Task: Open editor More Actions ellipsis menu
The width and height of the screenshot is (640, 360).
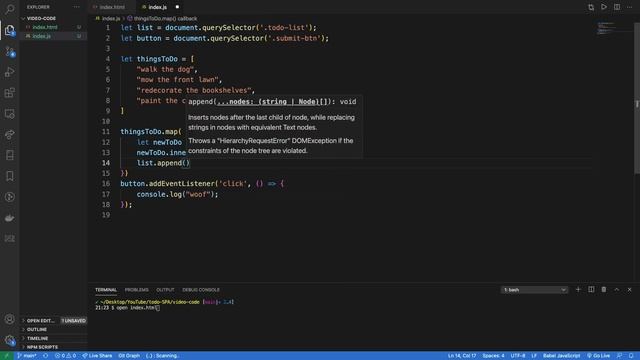Action: point(629,7)
